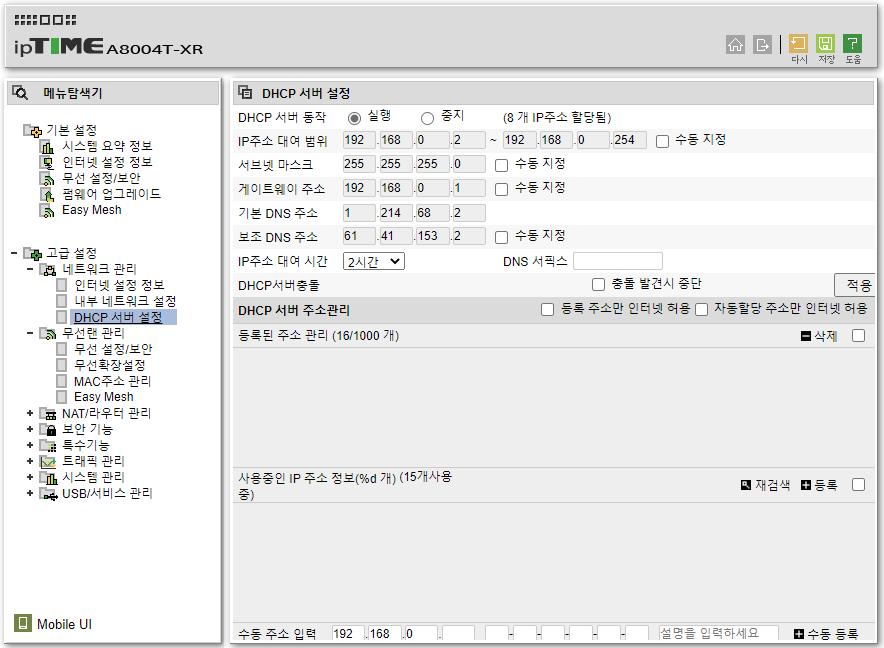Click the home icon in header
Screen dimensions: 884x648
[x=735, y=45]
